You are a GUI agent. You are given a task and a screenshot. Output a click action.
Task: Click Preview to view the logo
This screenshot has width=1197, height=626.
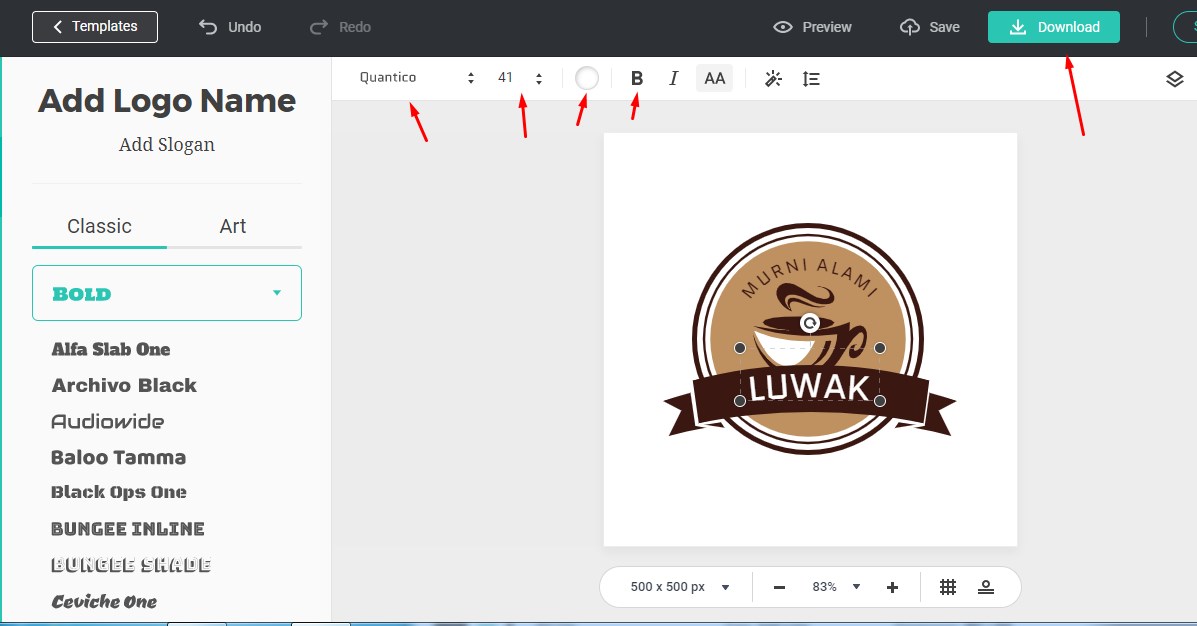click(x=812, y=27)
